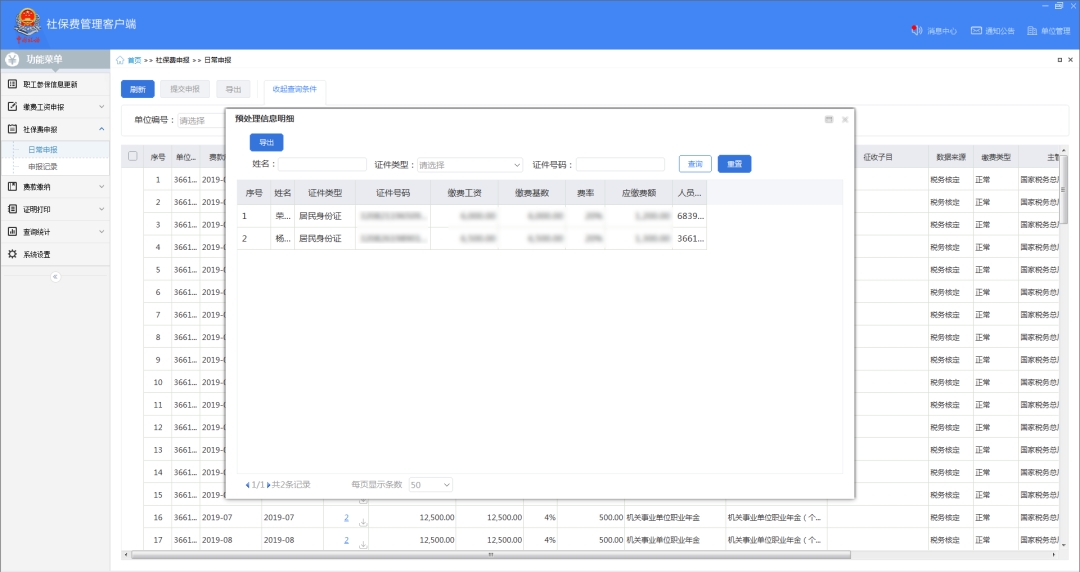The image size is (1080, 572).
Task: Select 申报记录 in the sidebar
Action: click(x=43, y=167)
